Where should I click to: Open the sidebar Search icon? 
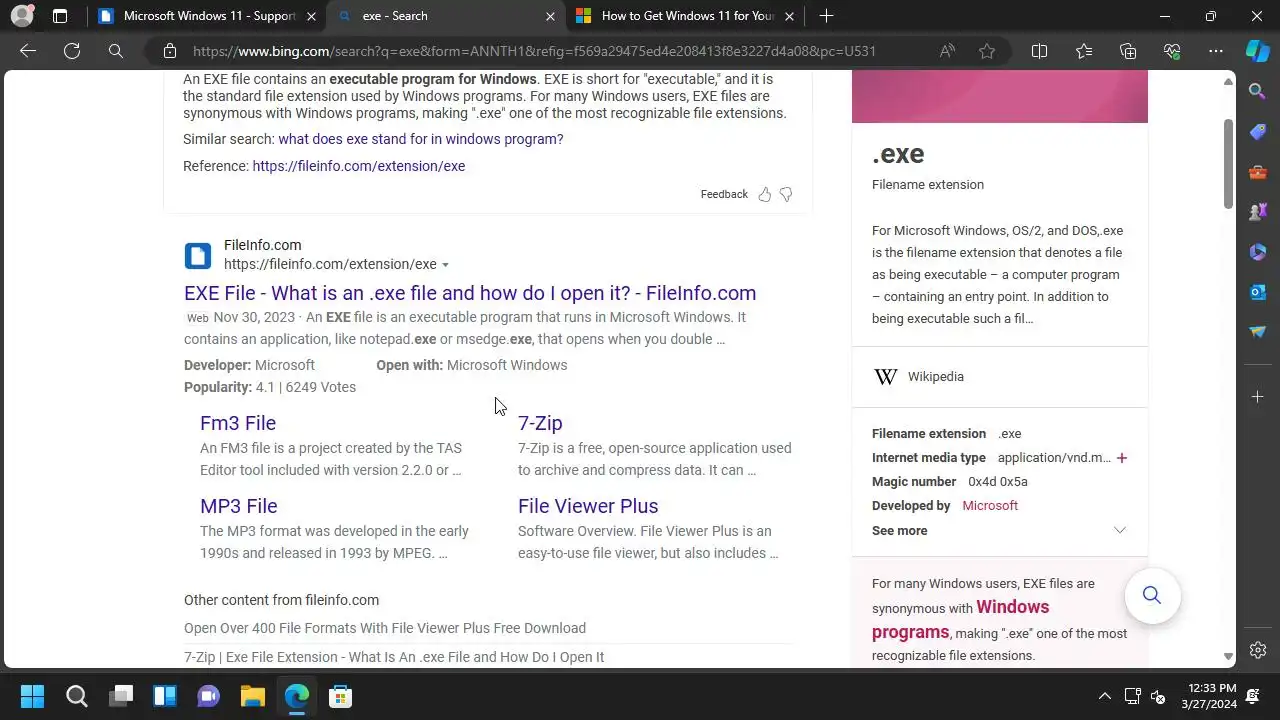pos(1258,92)
